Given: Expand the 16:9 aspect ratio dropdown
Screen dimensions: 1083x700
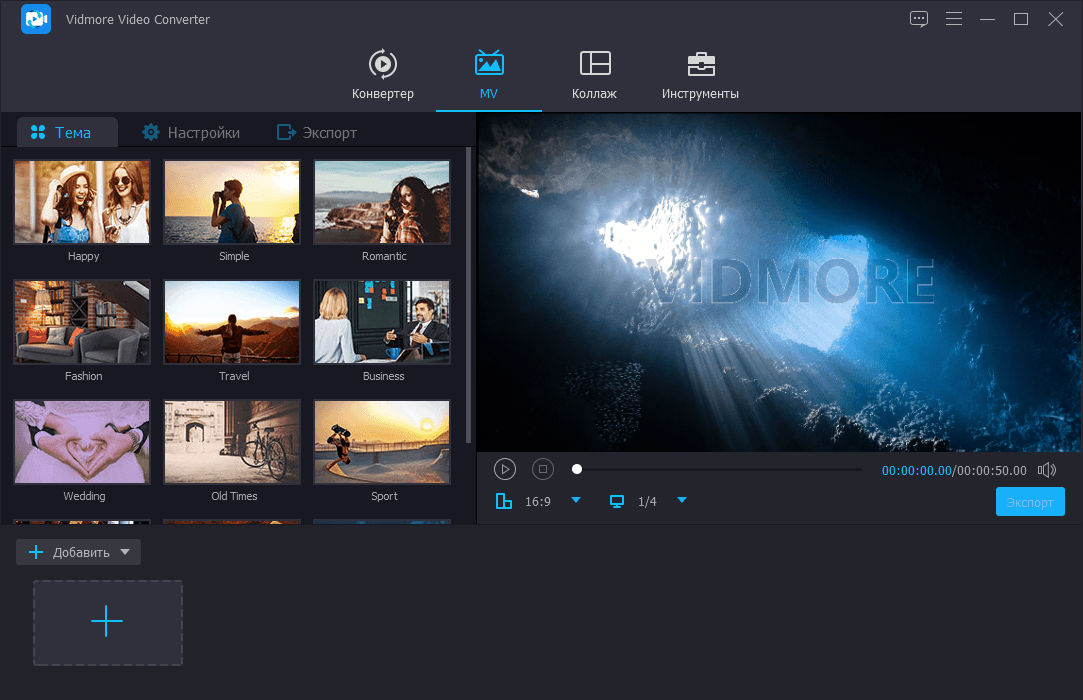Looking at the screenshot, I should coord(576,500).
